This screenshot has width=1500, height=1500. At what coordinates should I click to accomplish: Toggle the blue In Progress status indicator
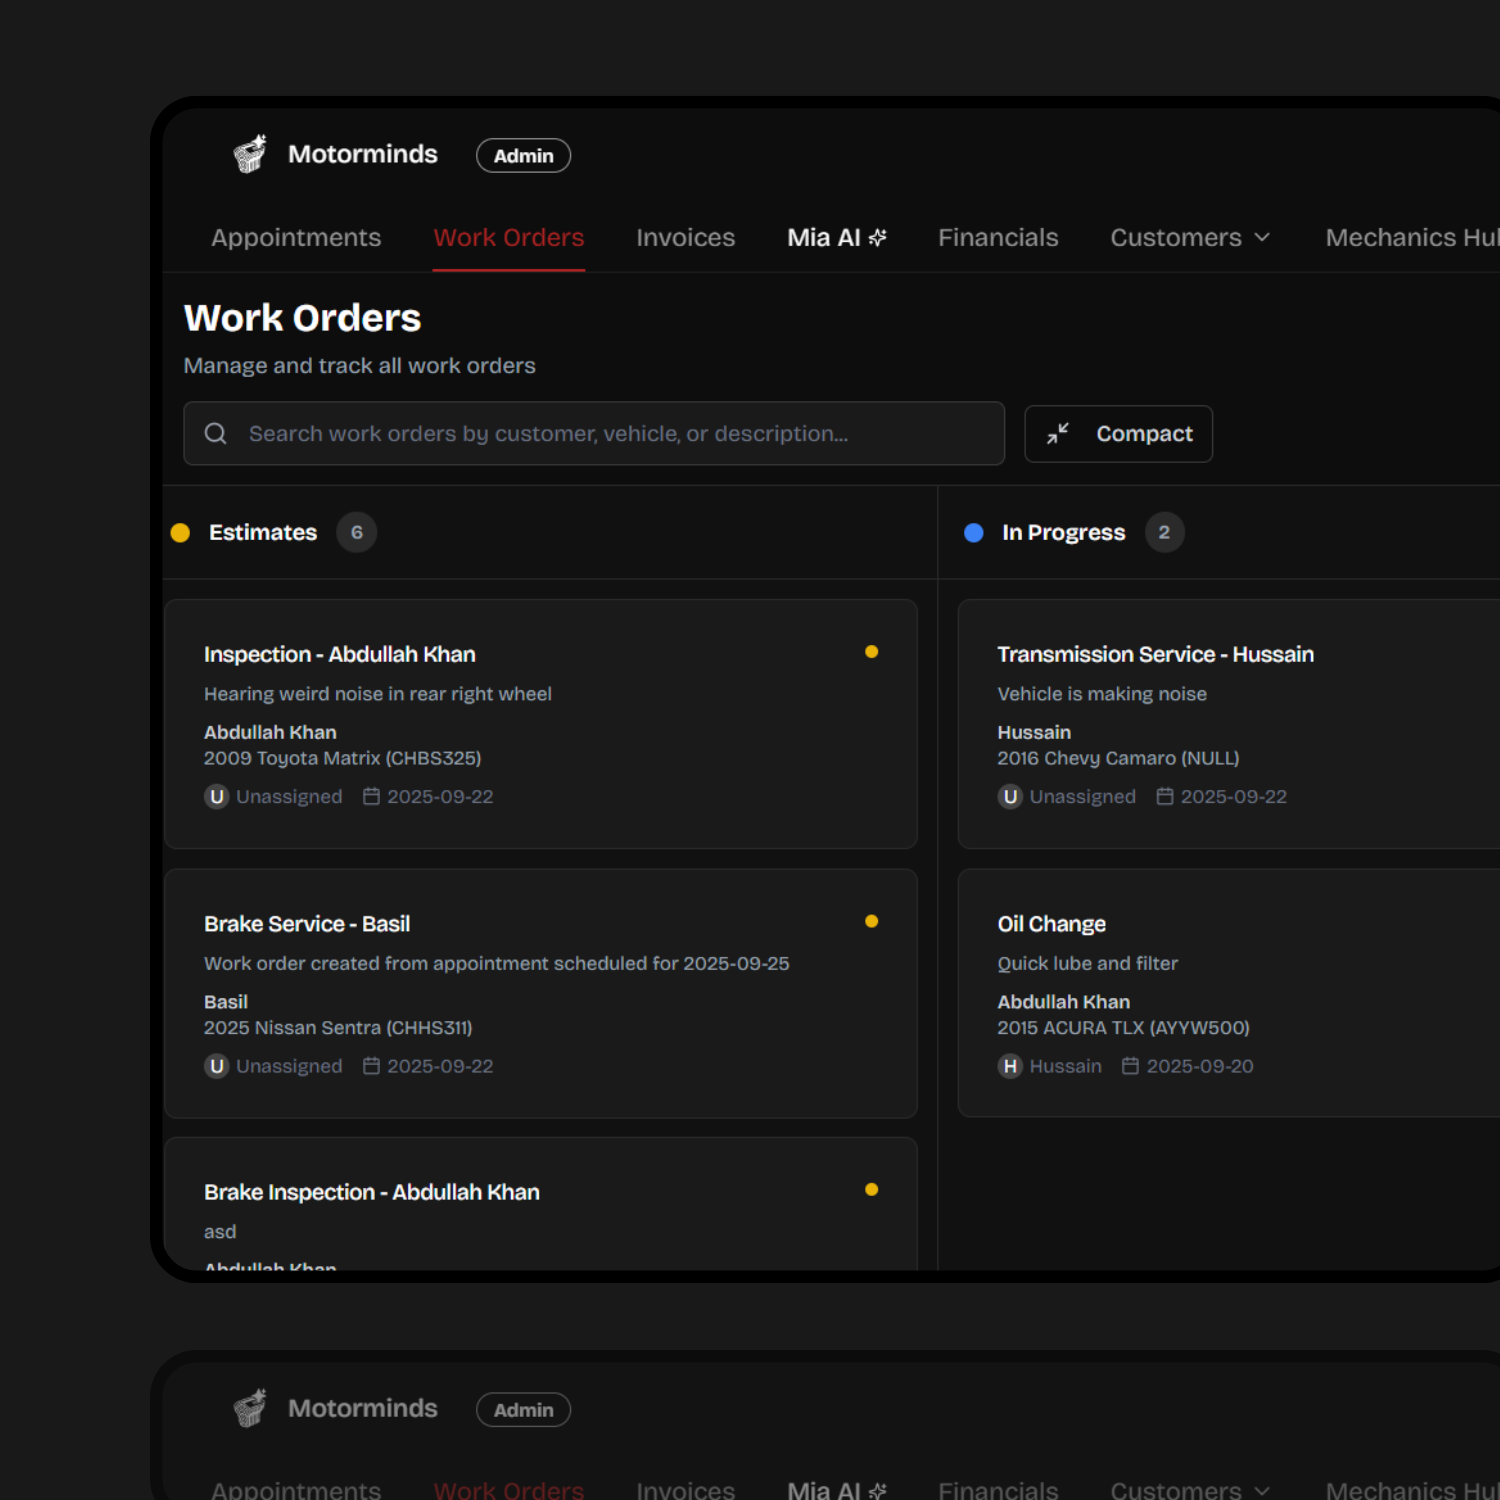973,532
